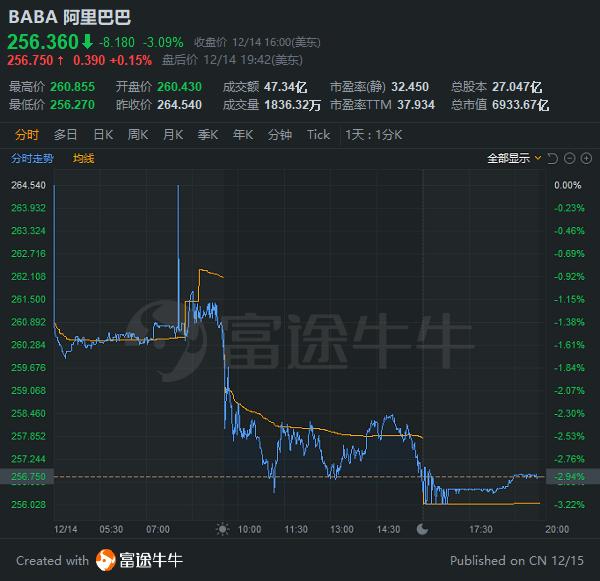Switch to the 分时 tab
This screenshot has height=581, width=600.
(x=27, y=135)
